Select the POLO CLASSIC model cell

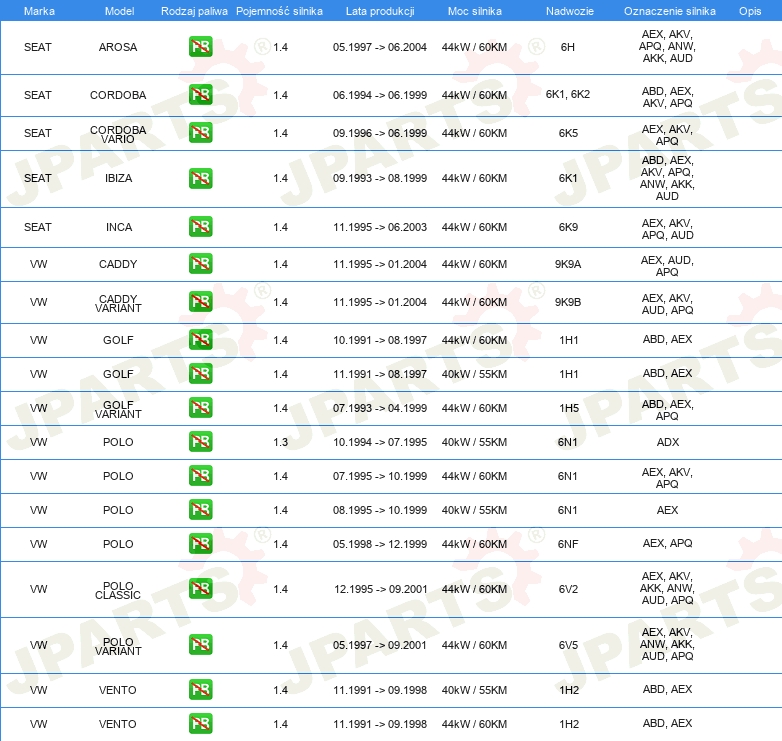coord(118,590)
